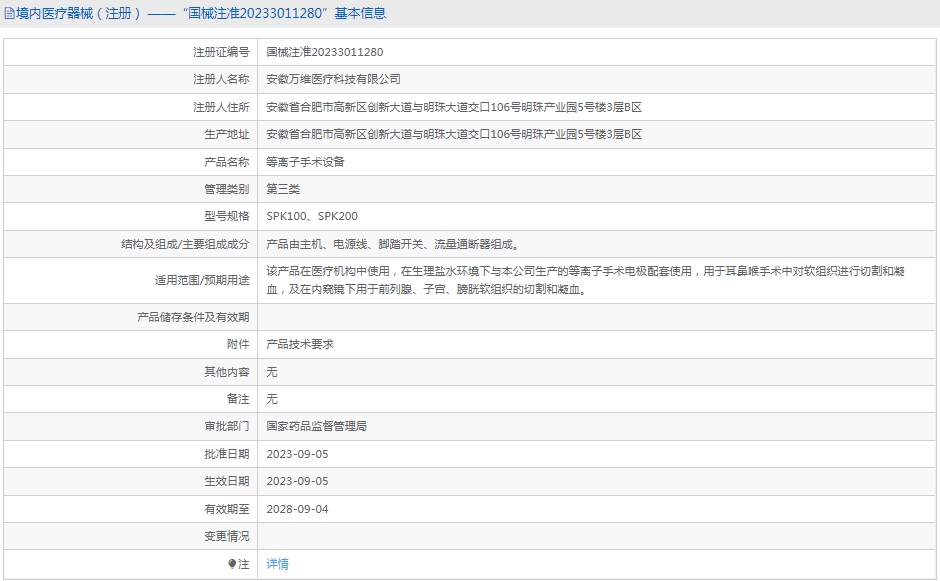Select the address value in the 注册人住所 row

pos(454,107)
